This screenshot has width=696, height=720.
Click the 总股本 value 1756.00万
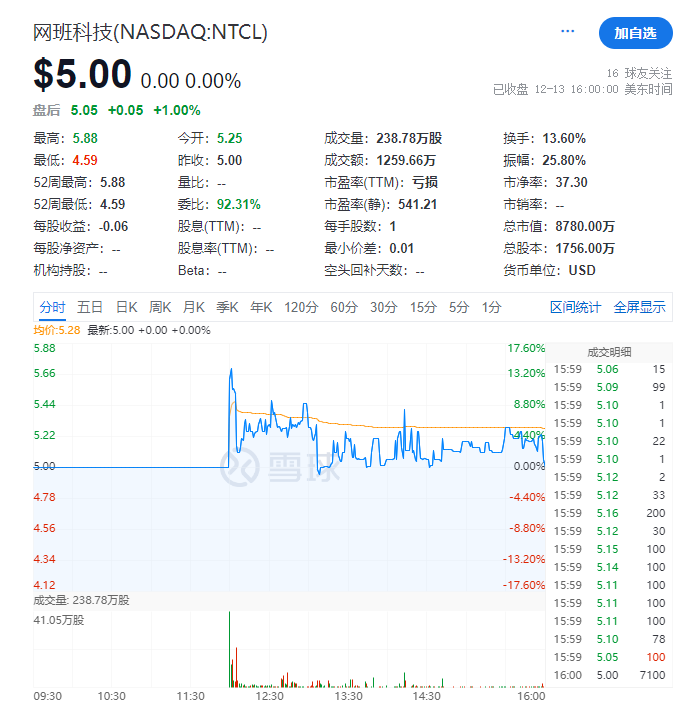[584, 248]
